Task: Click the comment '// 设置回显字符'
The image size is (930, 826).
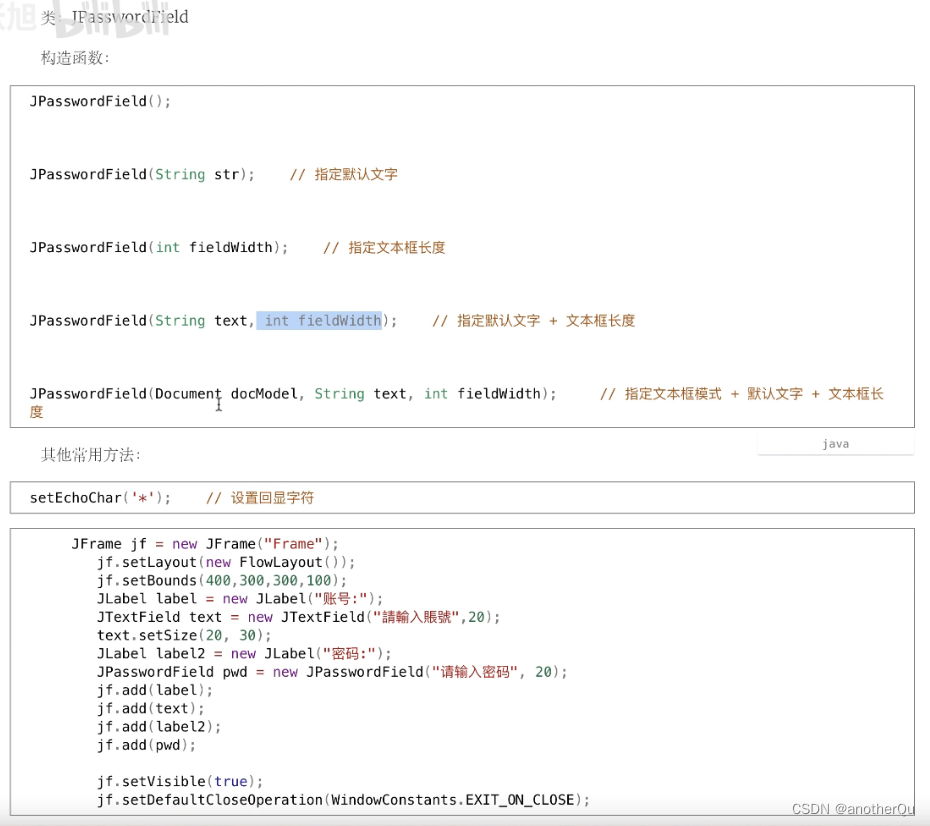Action: [260, 498]
